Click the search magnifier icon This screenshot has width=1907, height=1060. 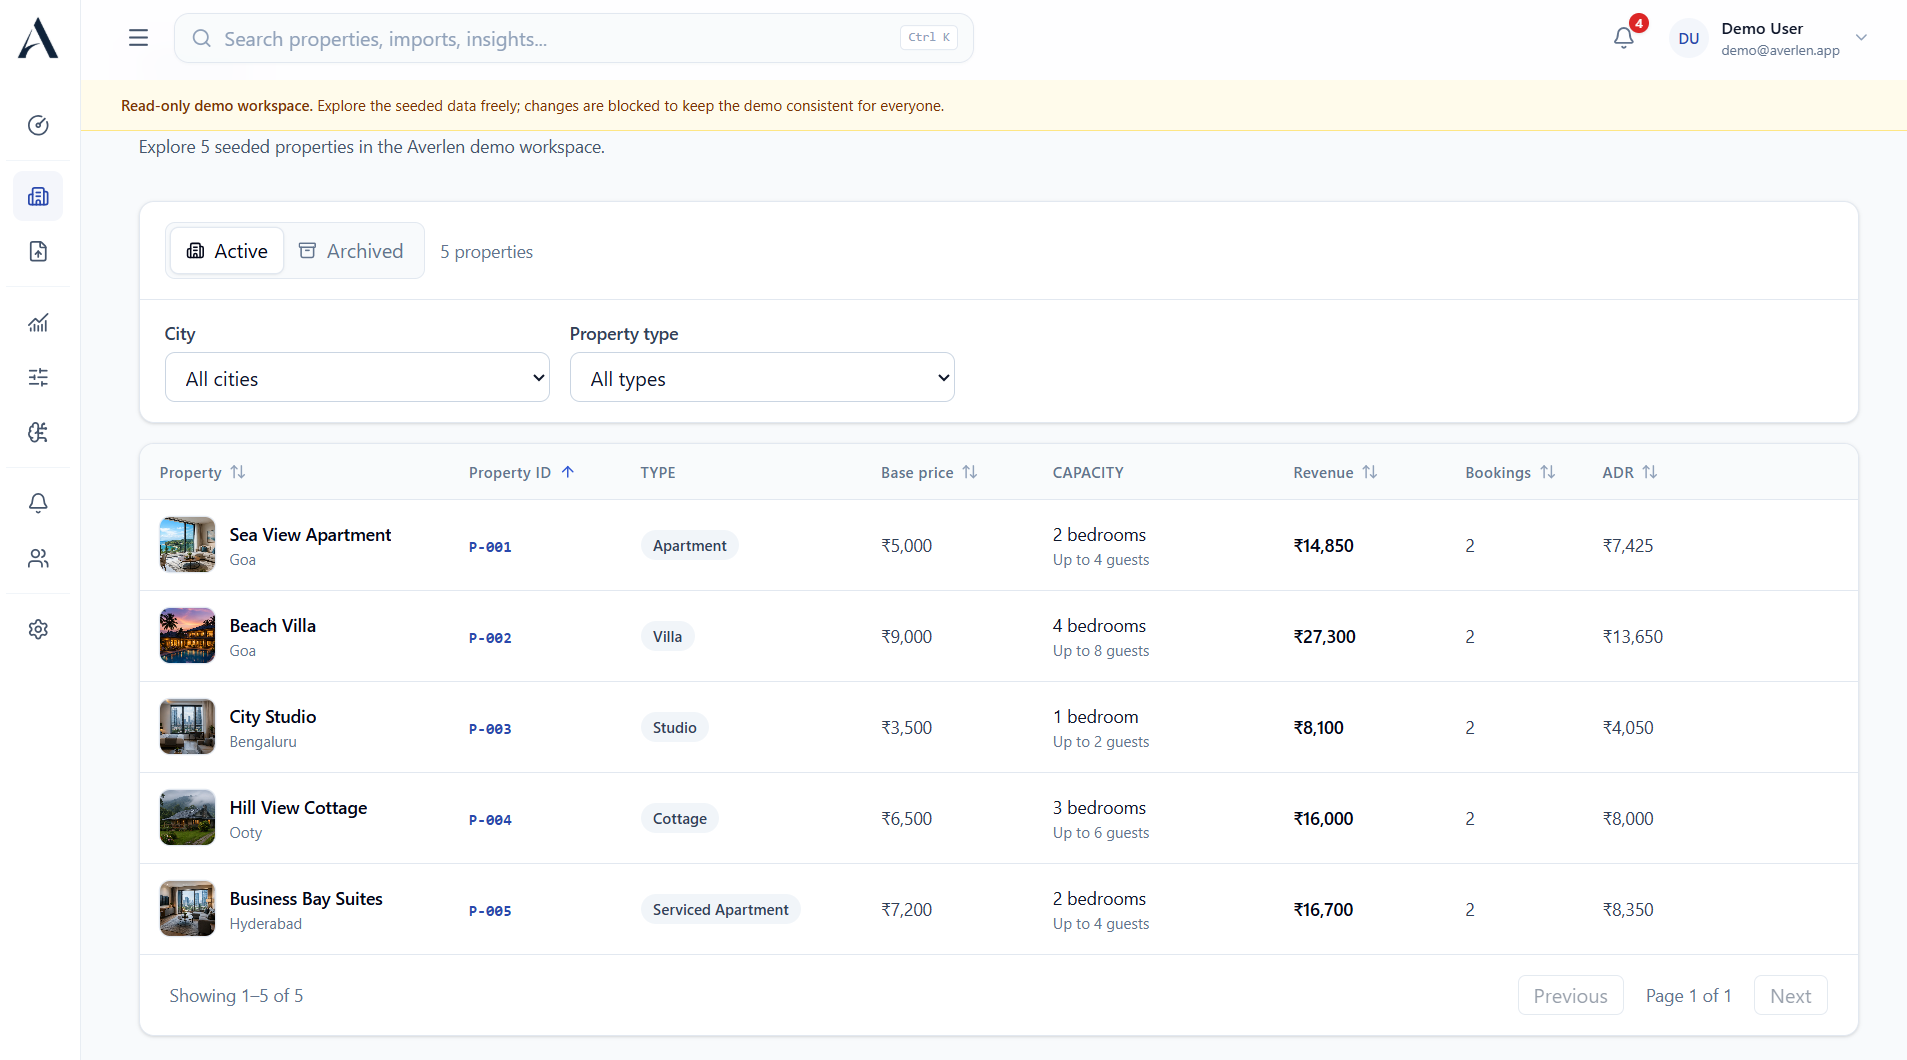[202, 38]
